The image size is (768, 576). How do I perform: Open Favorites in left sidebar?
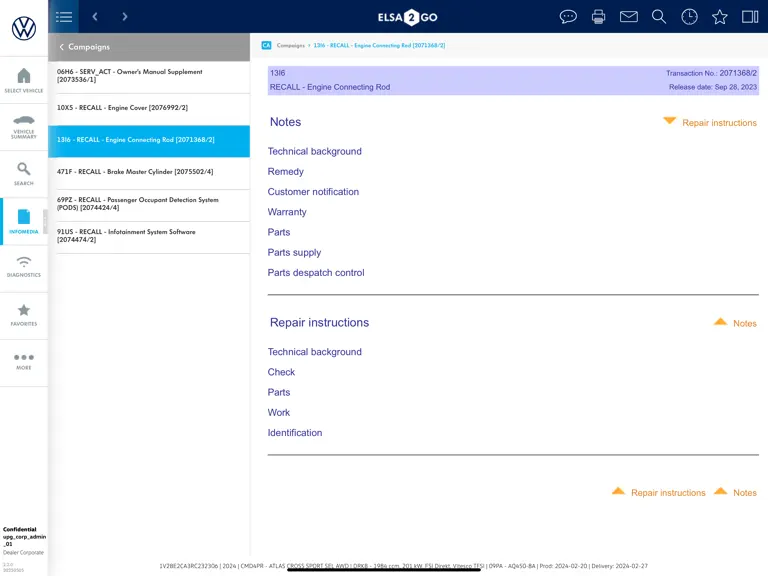(24, 315)
